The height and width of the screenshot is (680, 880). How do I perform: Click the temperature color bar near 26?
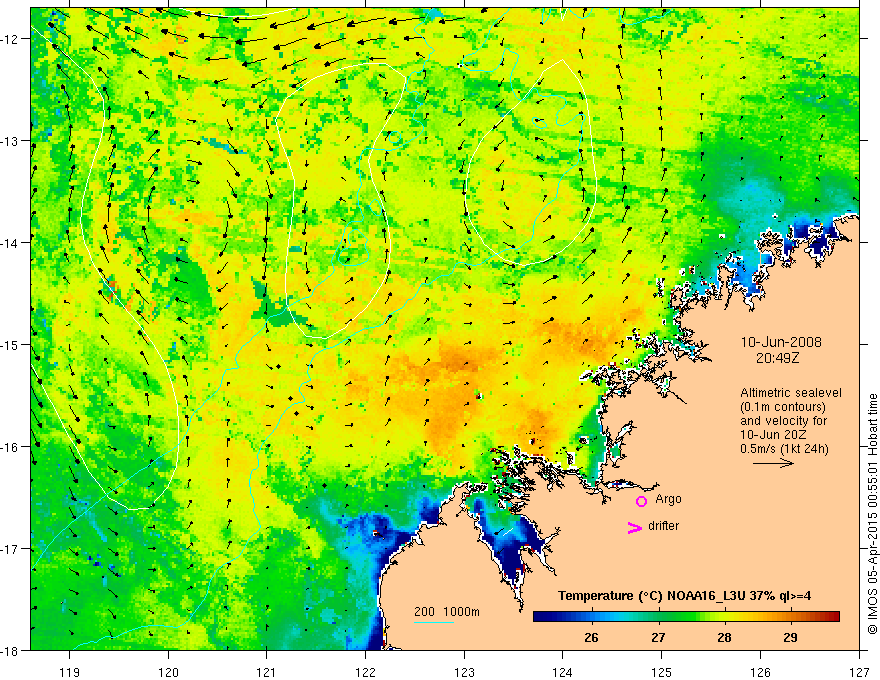(x=591, y=617)
